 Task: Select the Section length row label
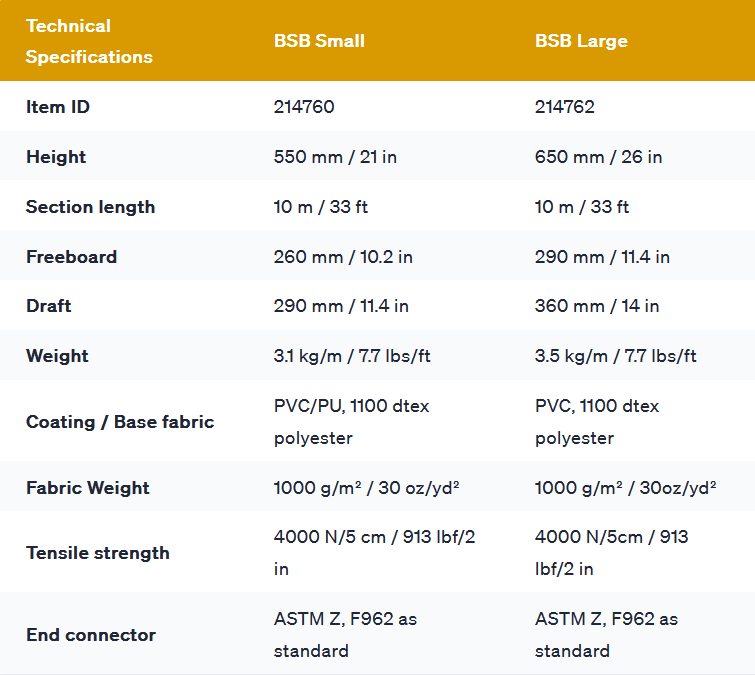click(90, 207)
